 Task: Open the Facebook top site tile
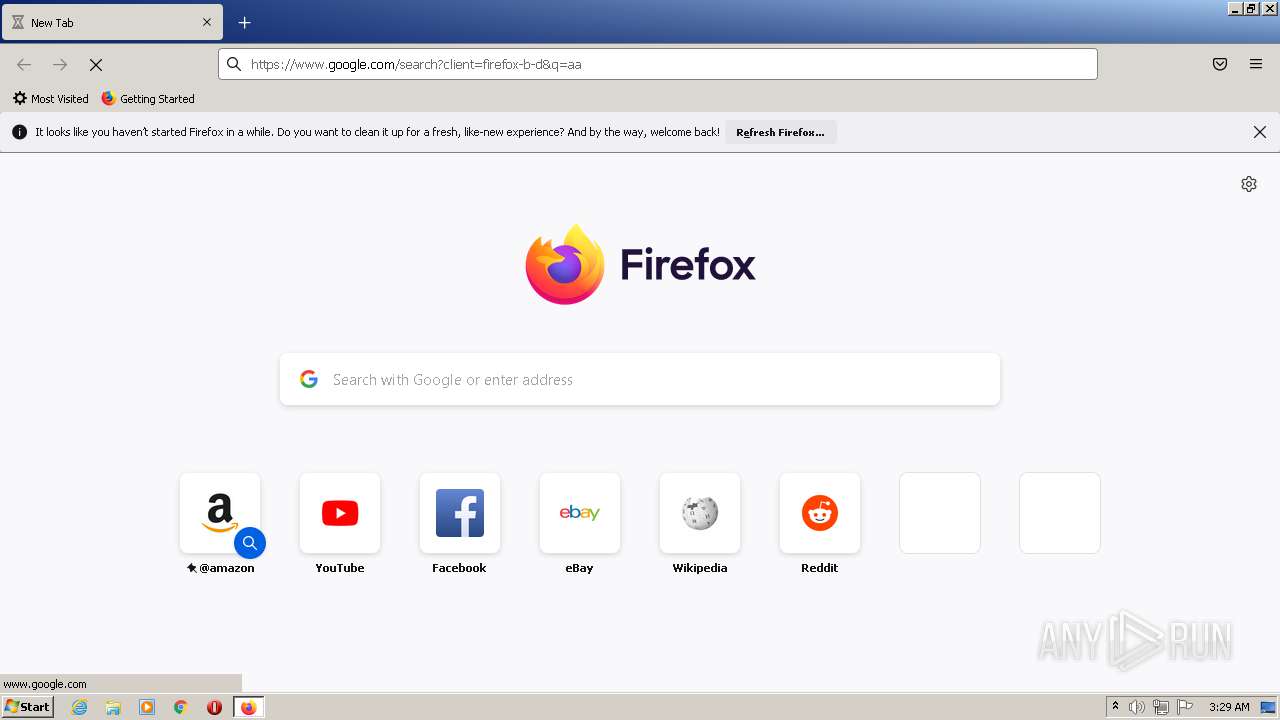[x=460, y=513]
